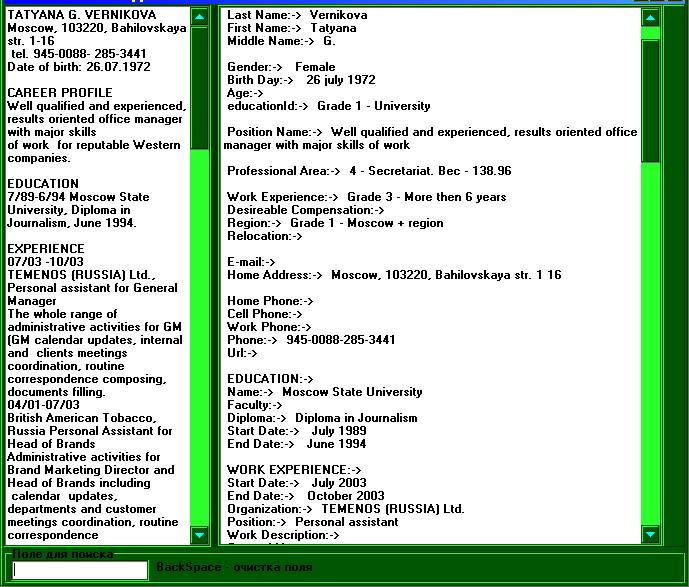Click the left pane scroll up arrow
Screen dimensions: 689x587
tap(199, 17)
